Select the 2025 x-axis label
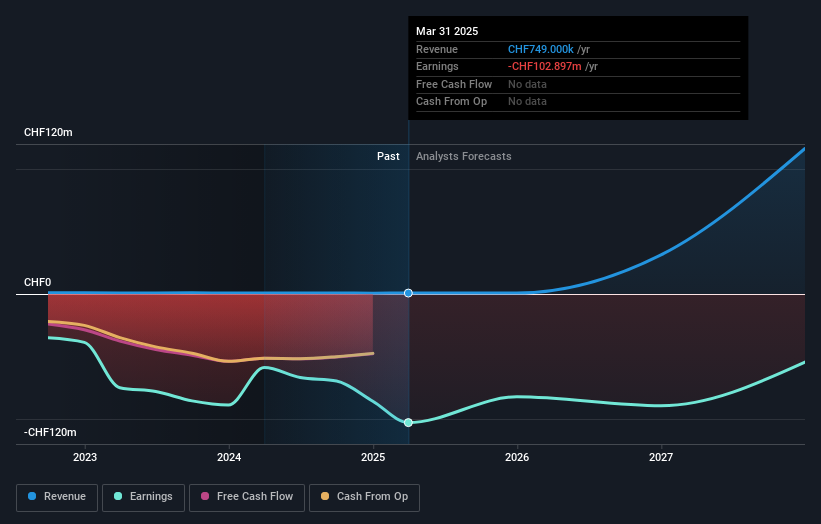This screenshot has width=821, height=524. click(373, 457)
